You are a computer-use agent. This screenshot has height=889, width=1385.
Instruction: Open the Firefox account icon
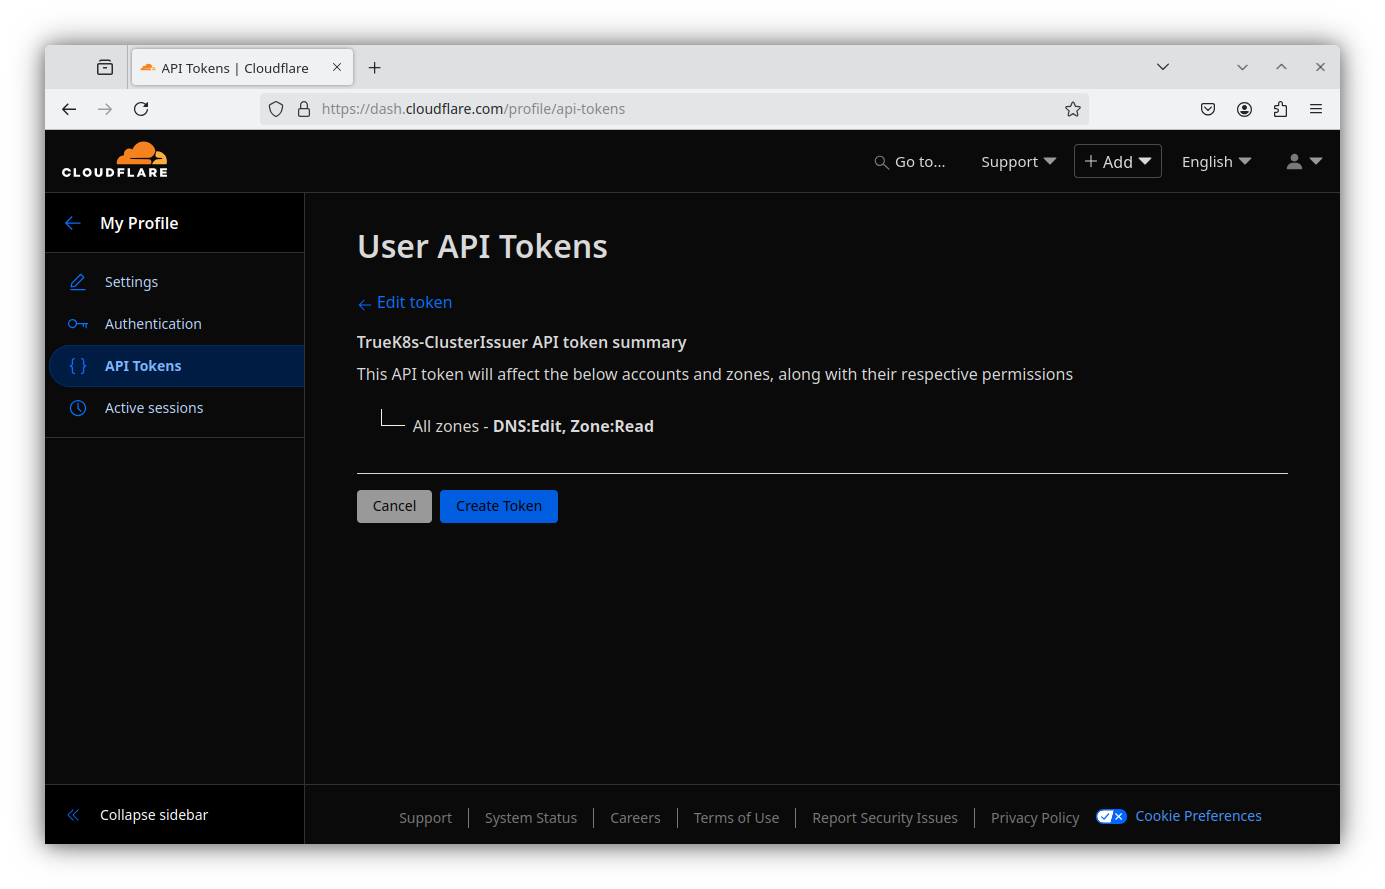click(x=1244, y=109)
